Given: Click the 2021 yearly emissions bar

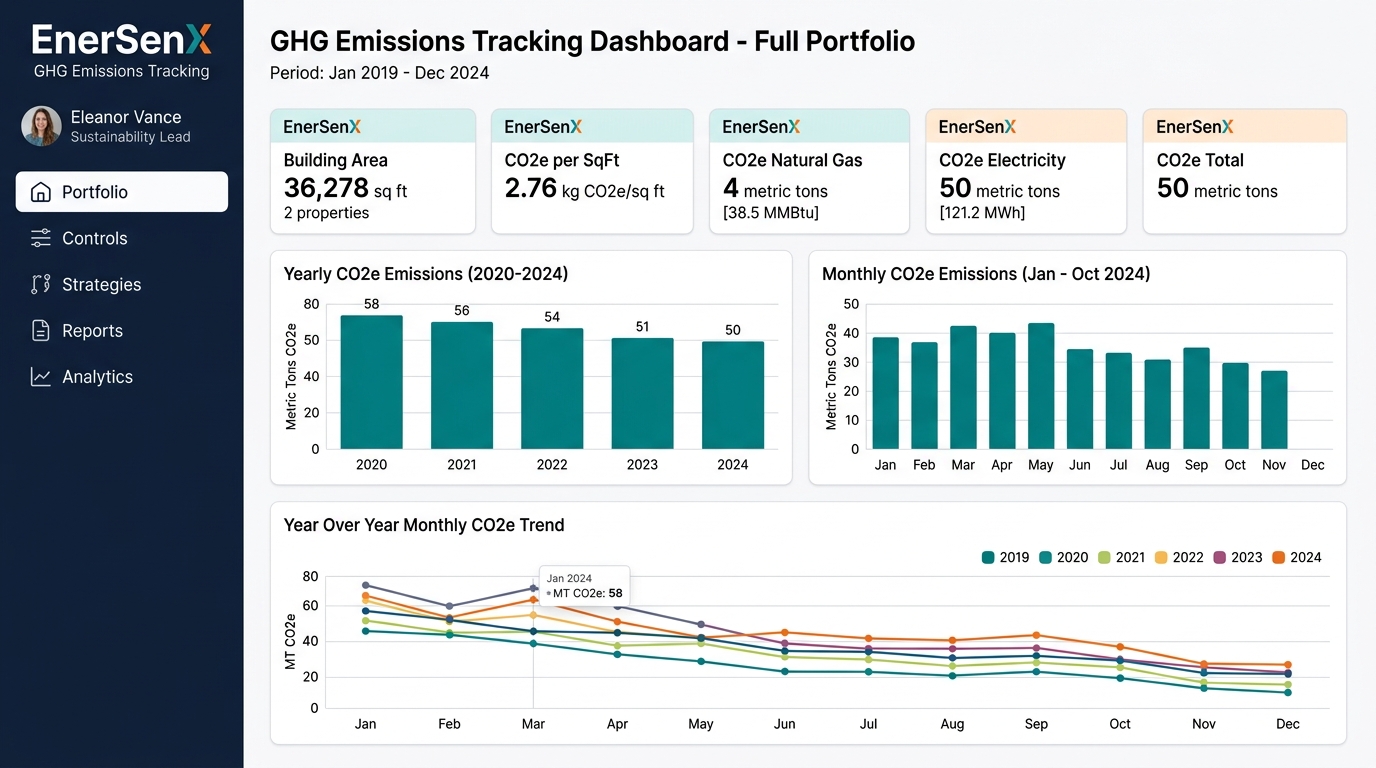Looking at the screenshot, I should [x=461, y=385].
